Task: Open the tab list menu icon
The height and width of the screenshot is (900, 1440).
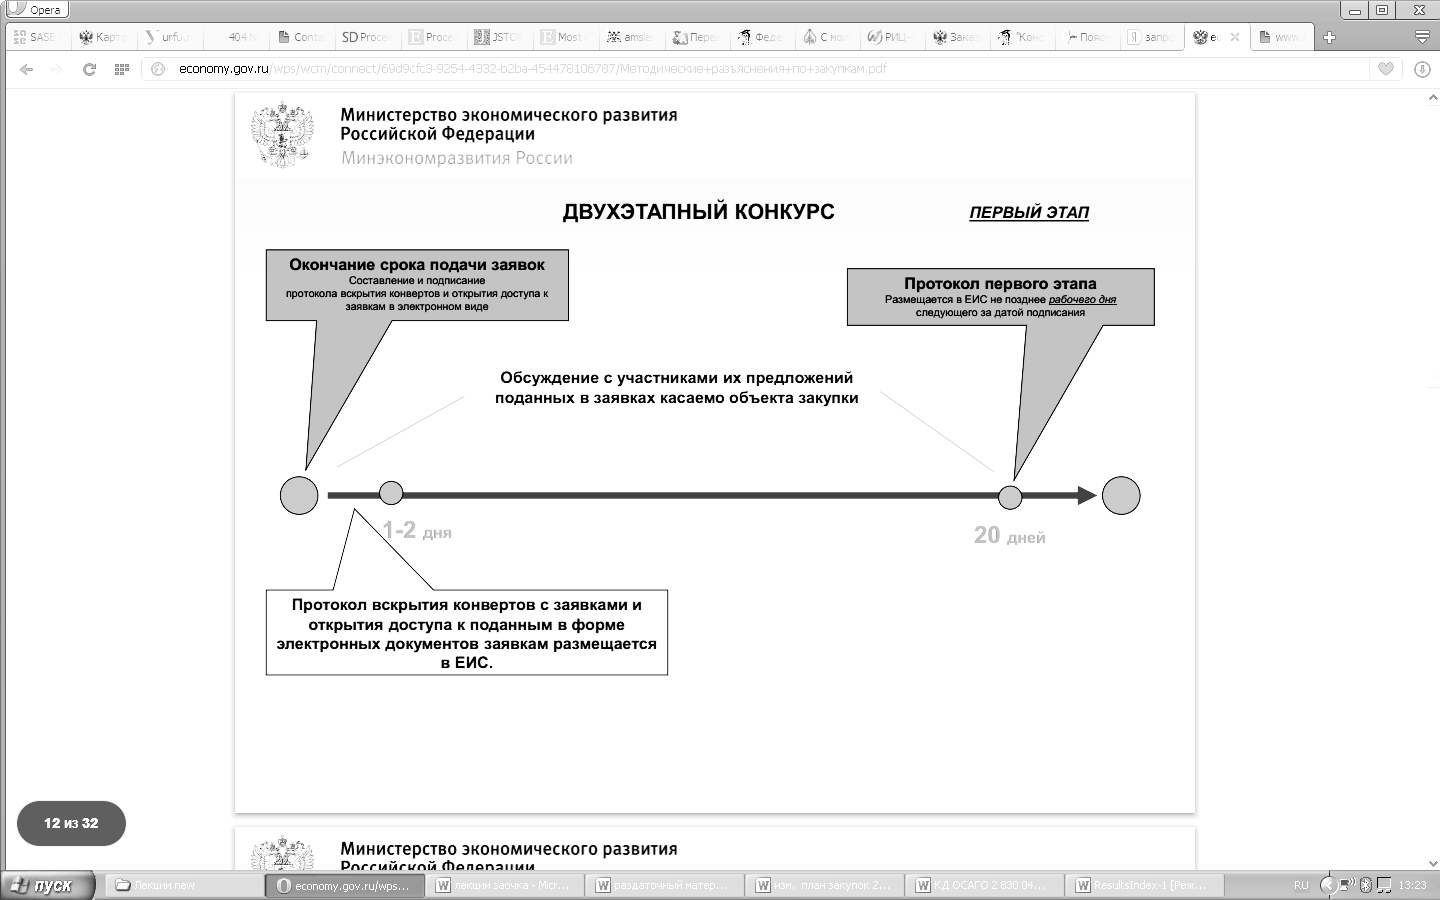Action: [x=1421, y=37]
